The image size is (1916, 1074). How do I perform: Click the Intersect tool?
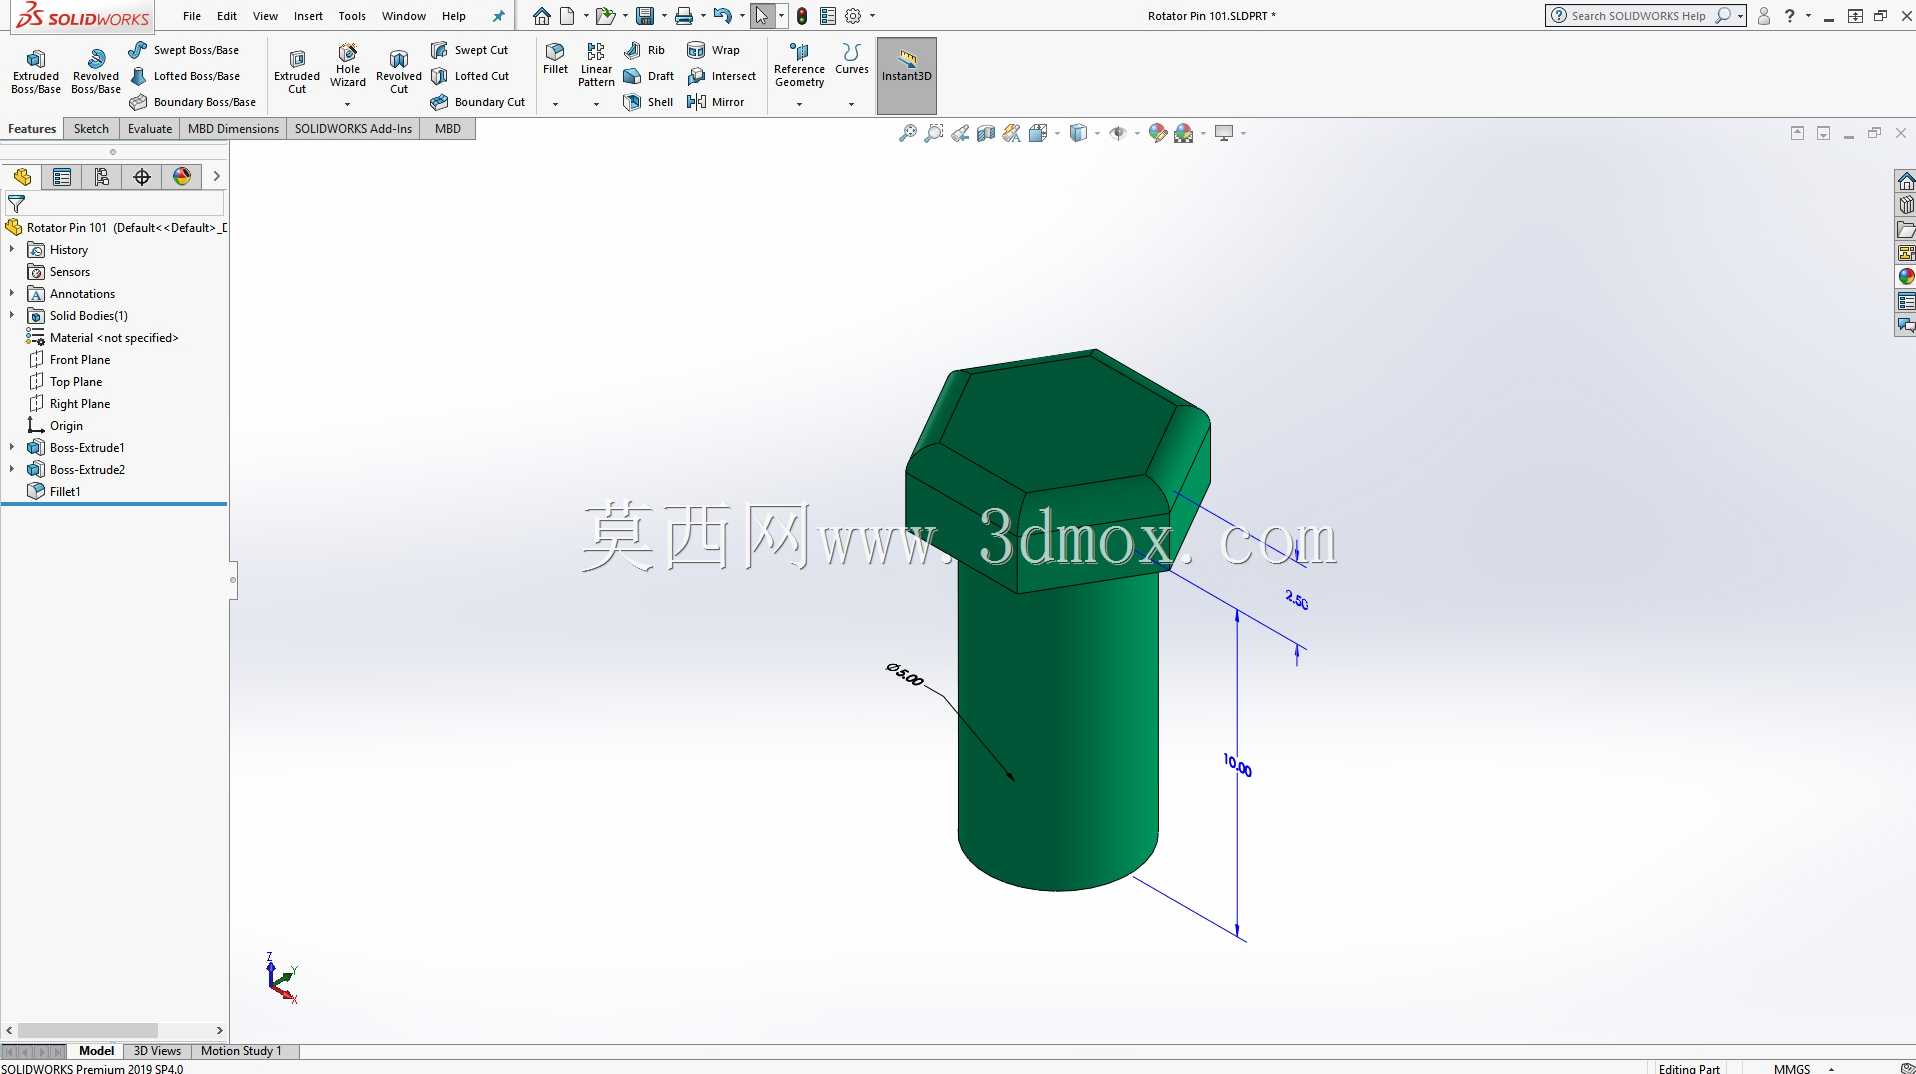(721, 76)
